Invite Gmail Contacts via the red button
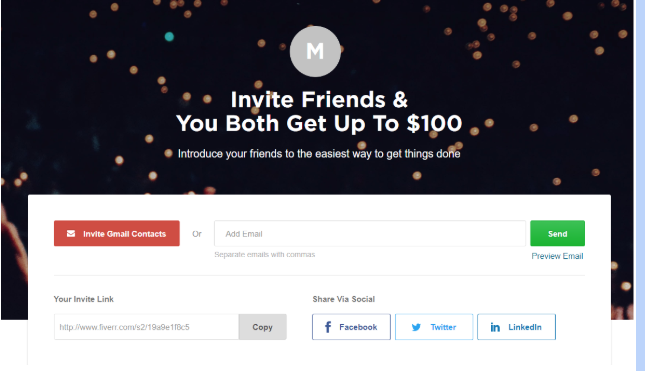Image resolution: width=645 pixels, height=371 pixels. pyautogui.click(x=117, y=233)
